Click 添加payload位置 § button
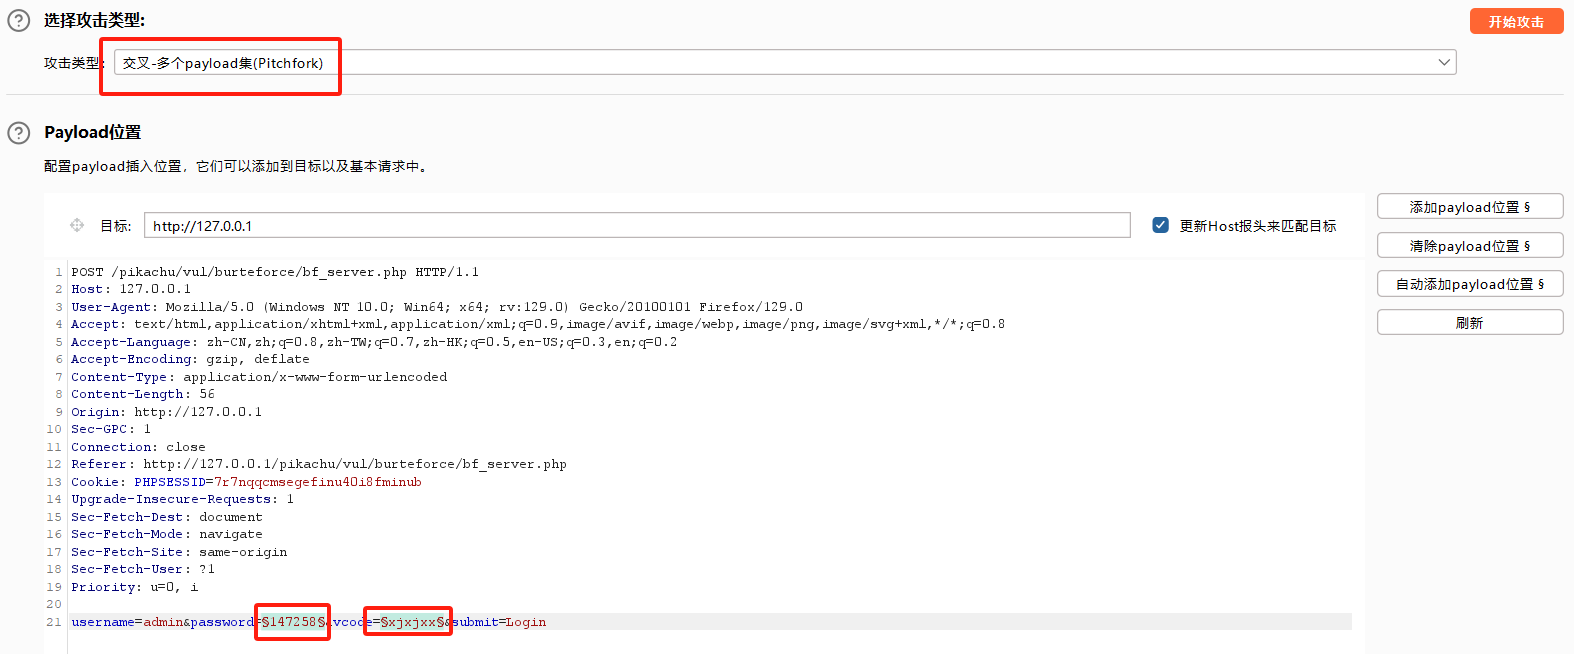This screenshot has width=1574, height=654. click(x=1470, y=207)
